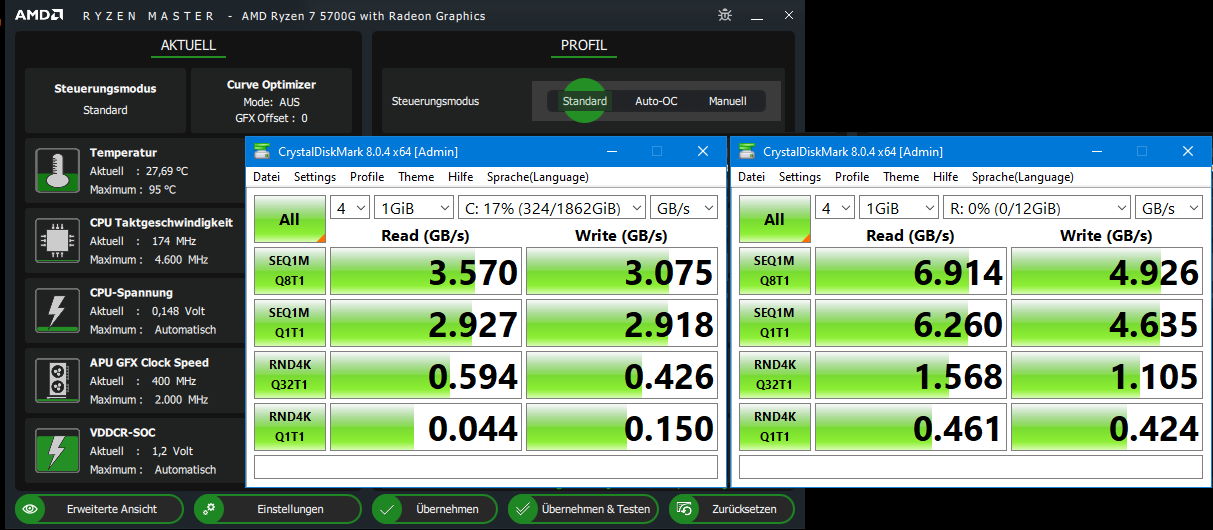Image resolution: width=1213 pixels, height=530 pixels.
Task: Select Manuell control mode
Action: pos(727,101)
